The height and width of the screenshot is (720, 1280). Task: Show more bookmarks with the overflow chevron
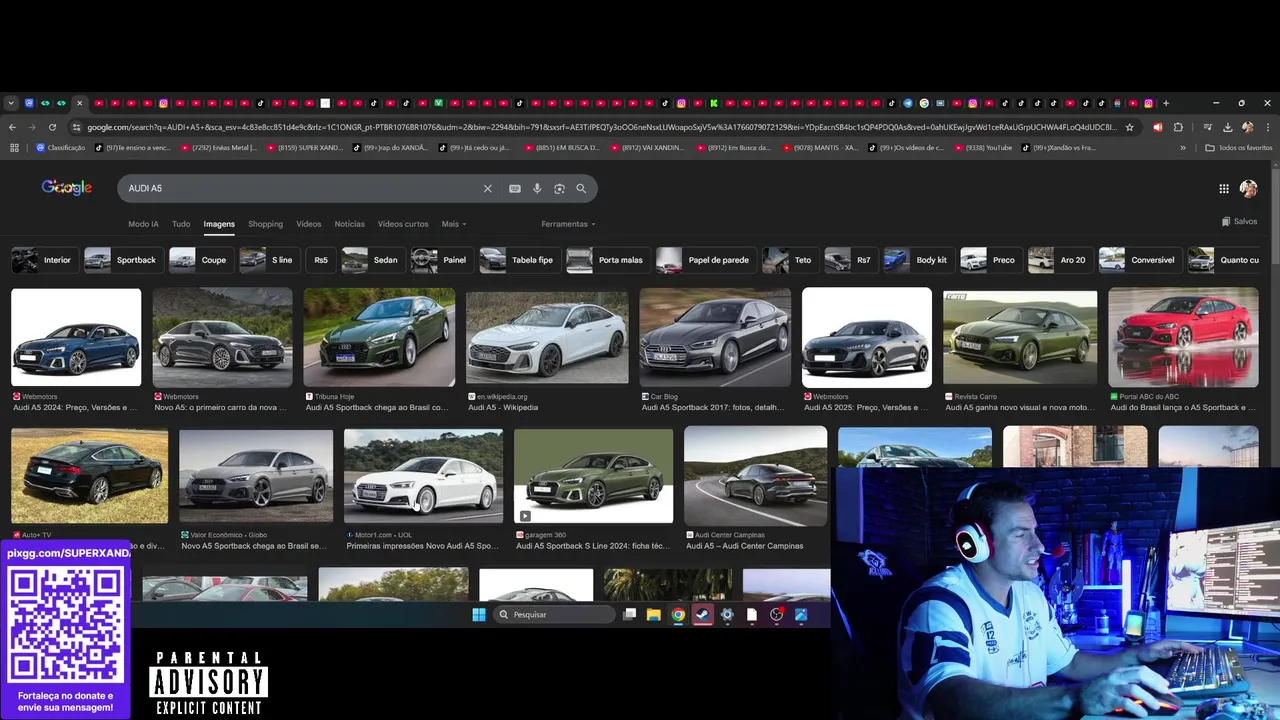pos(1183,148)
